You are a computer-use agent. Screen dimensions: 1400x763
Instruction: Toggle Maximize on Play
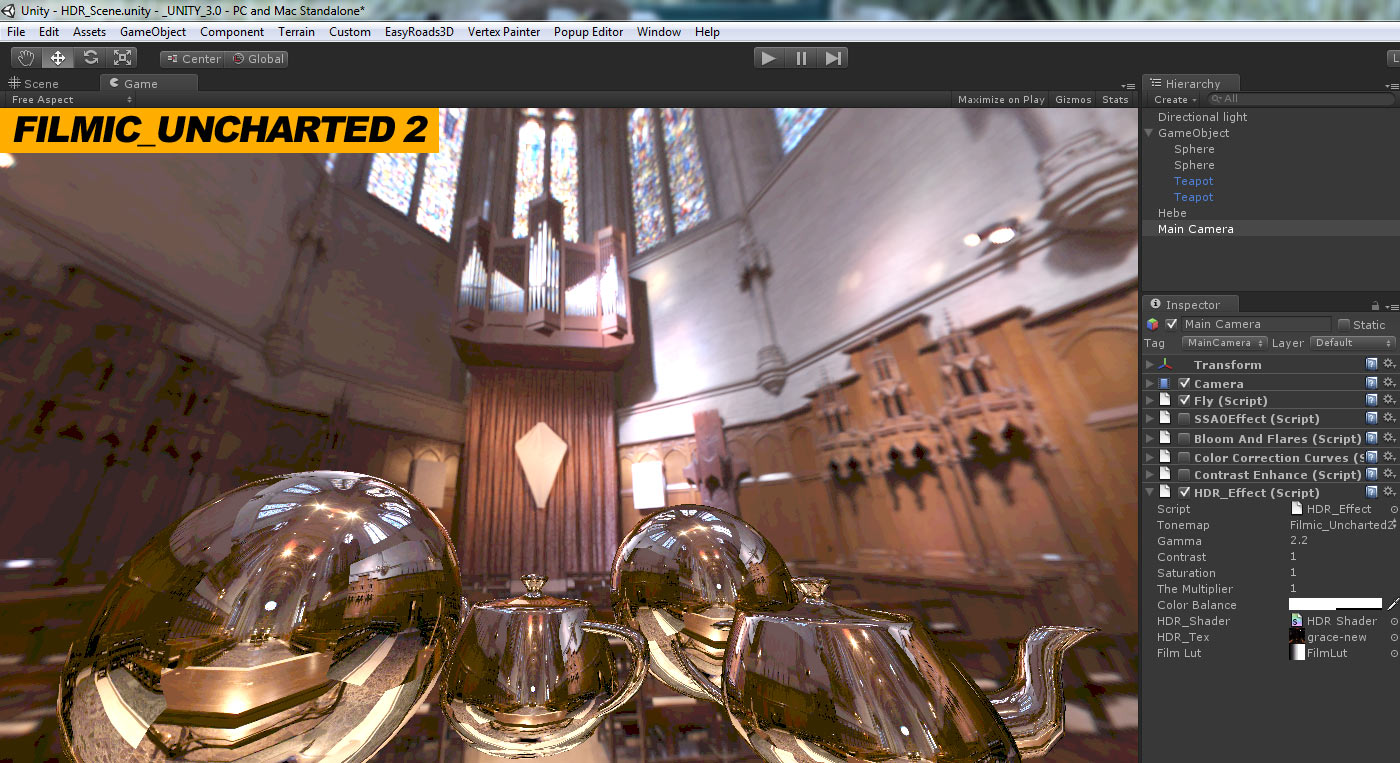coord(1001,99)
